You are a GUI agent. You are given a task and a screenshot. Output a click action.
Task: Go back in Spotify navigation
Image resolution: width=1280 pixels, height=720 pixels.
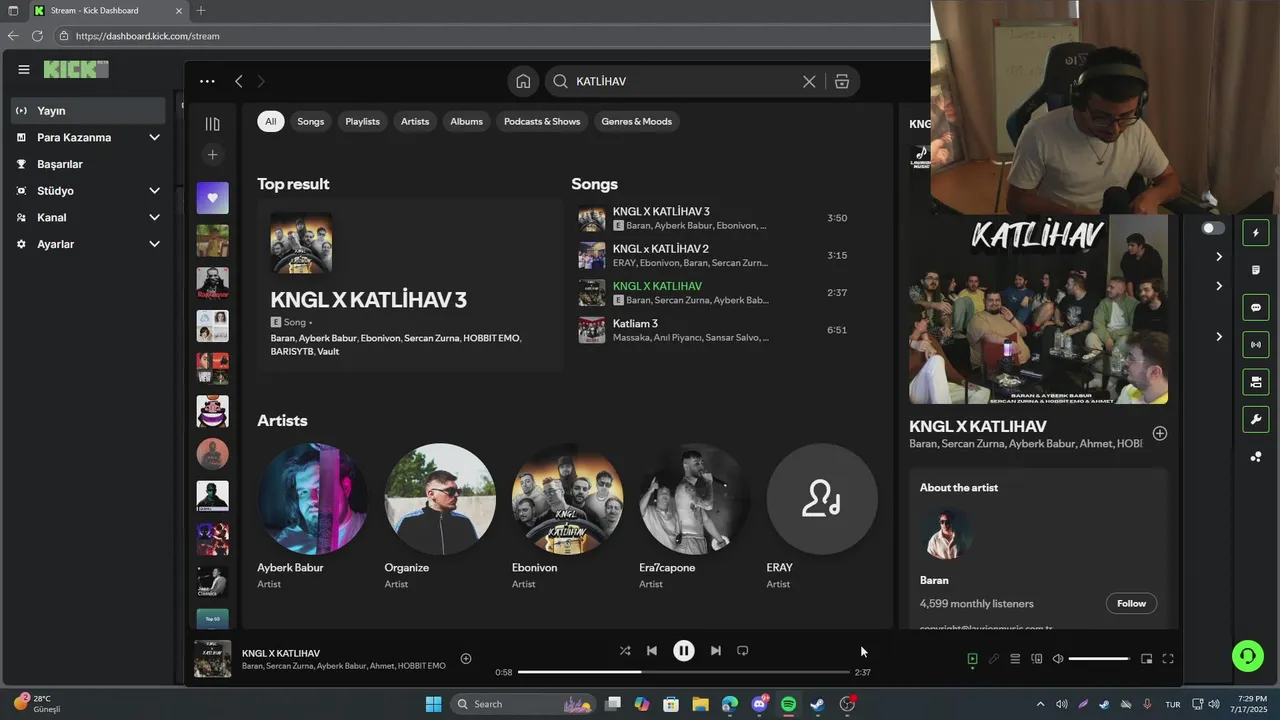[x=238, y=81]
